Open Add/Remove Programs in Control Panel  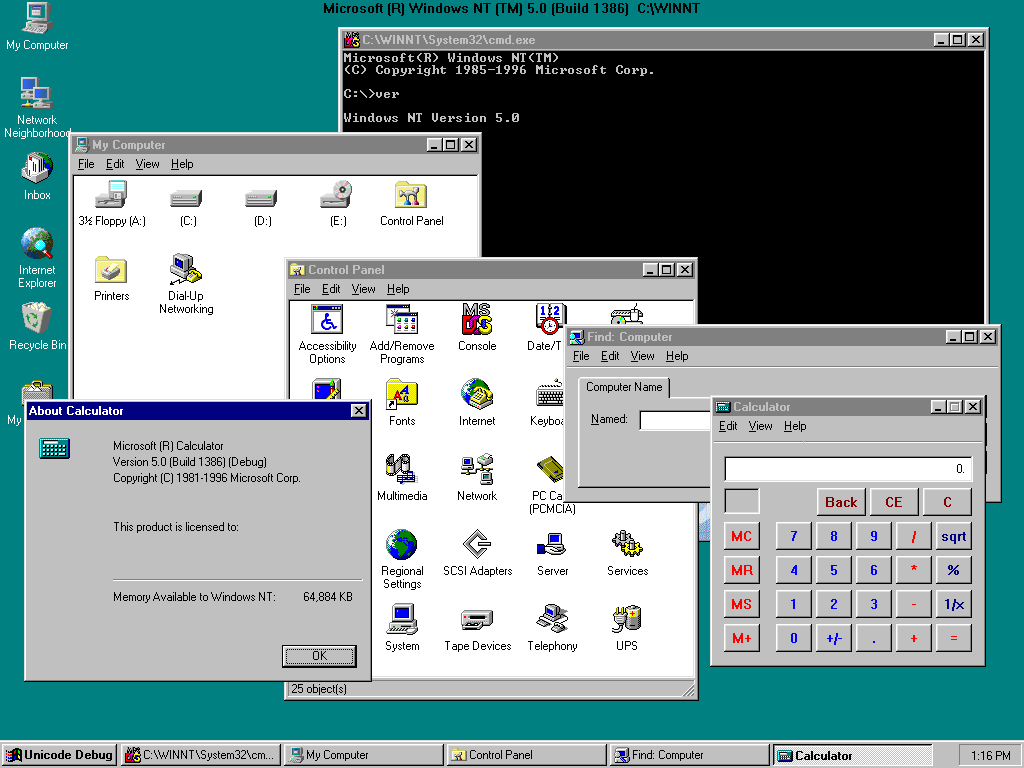tap(403, 320)
